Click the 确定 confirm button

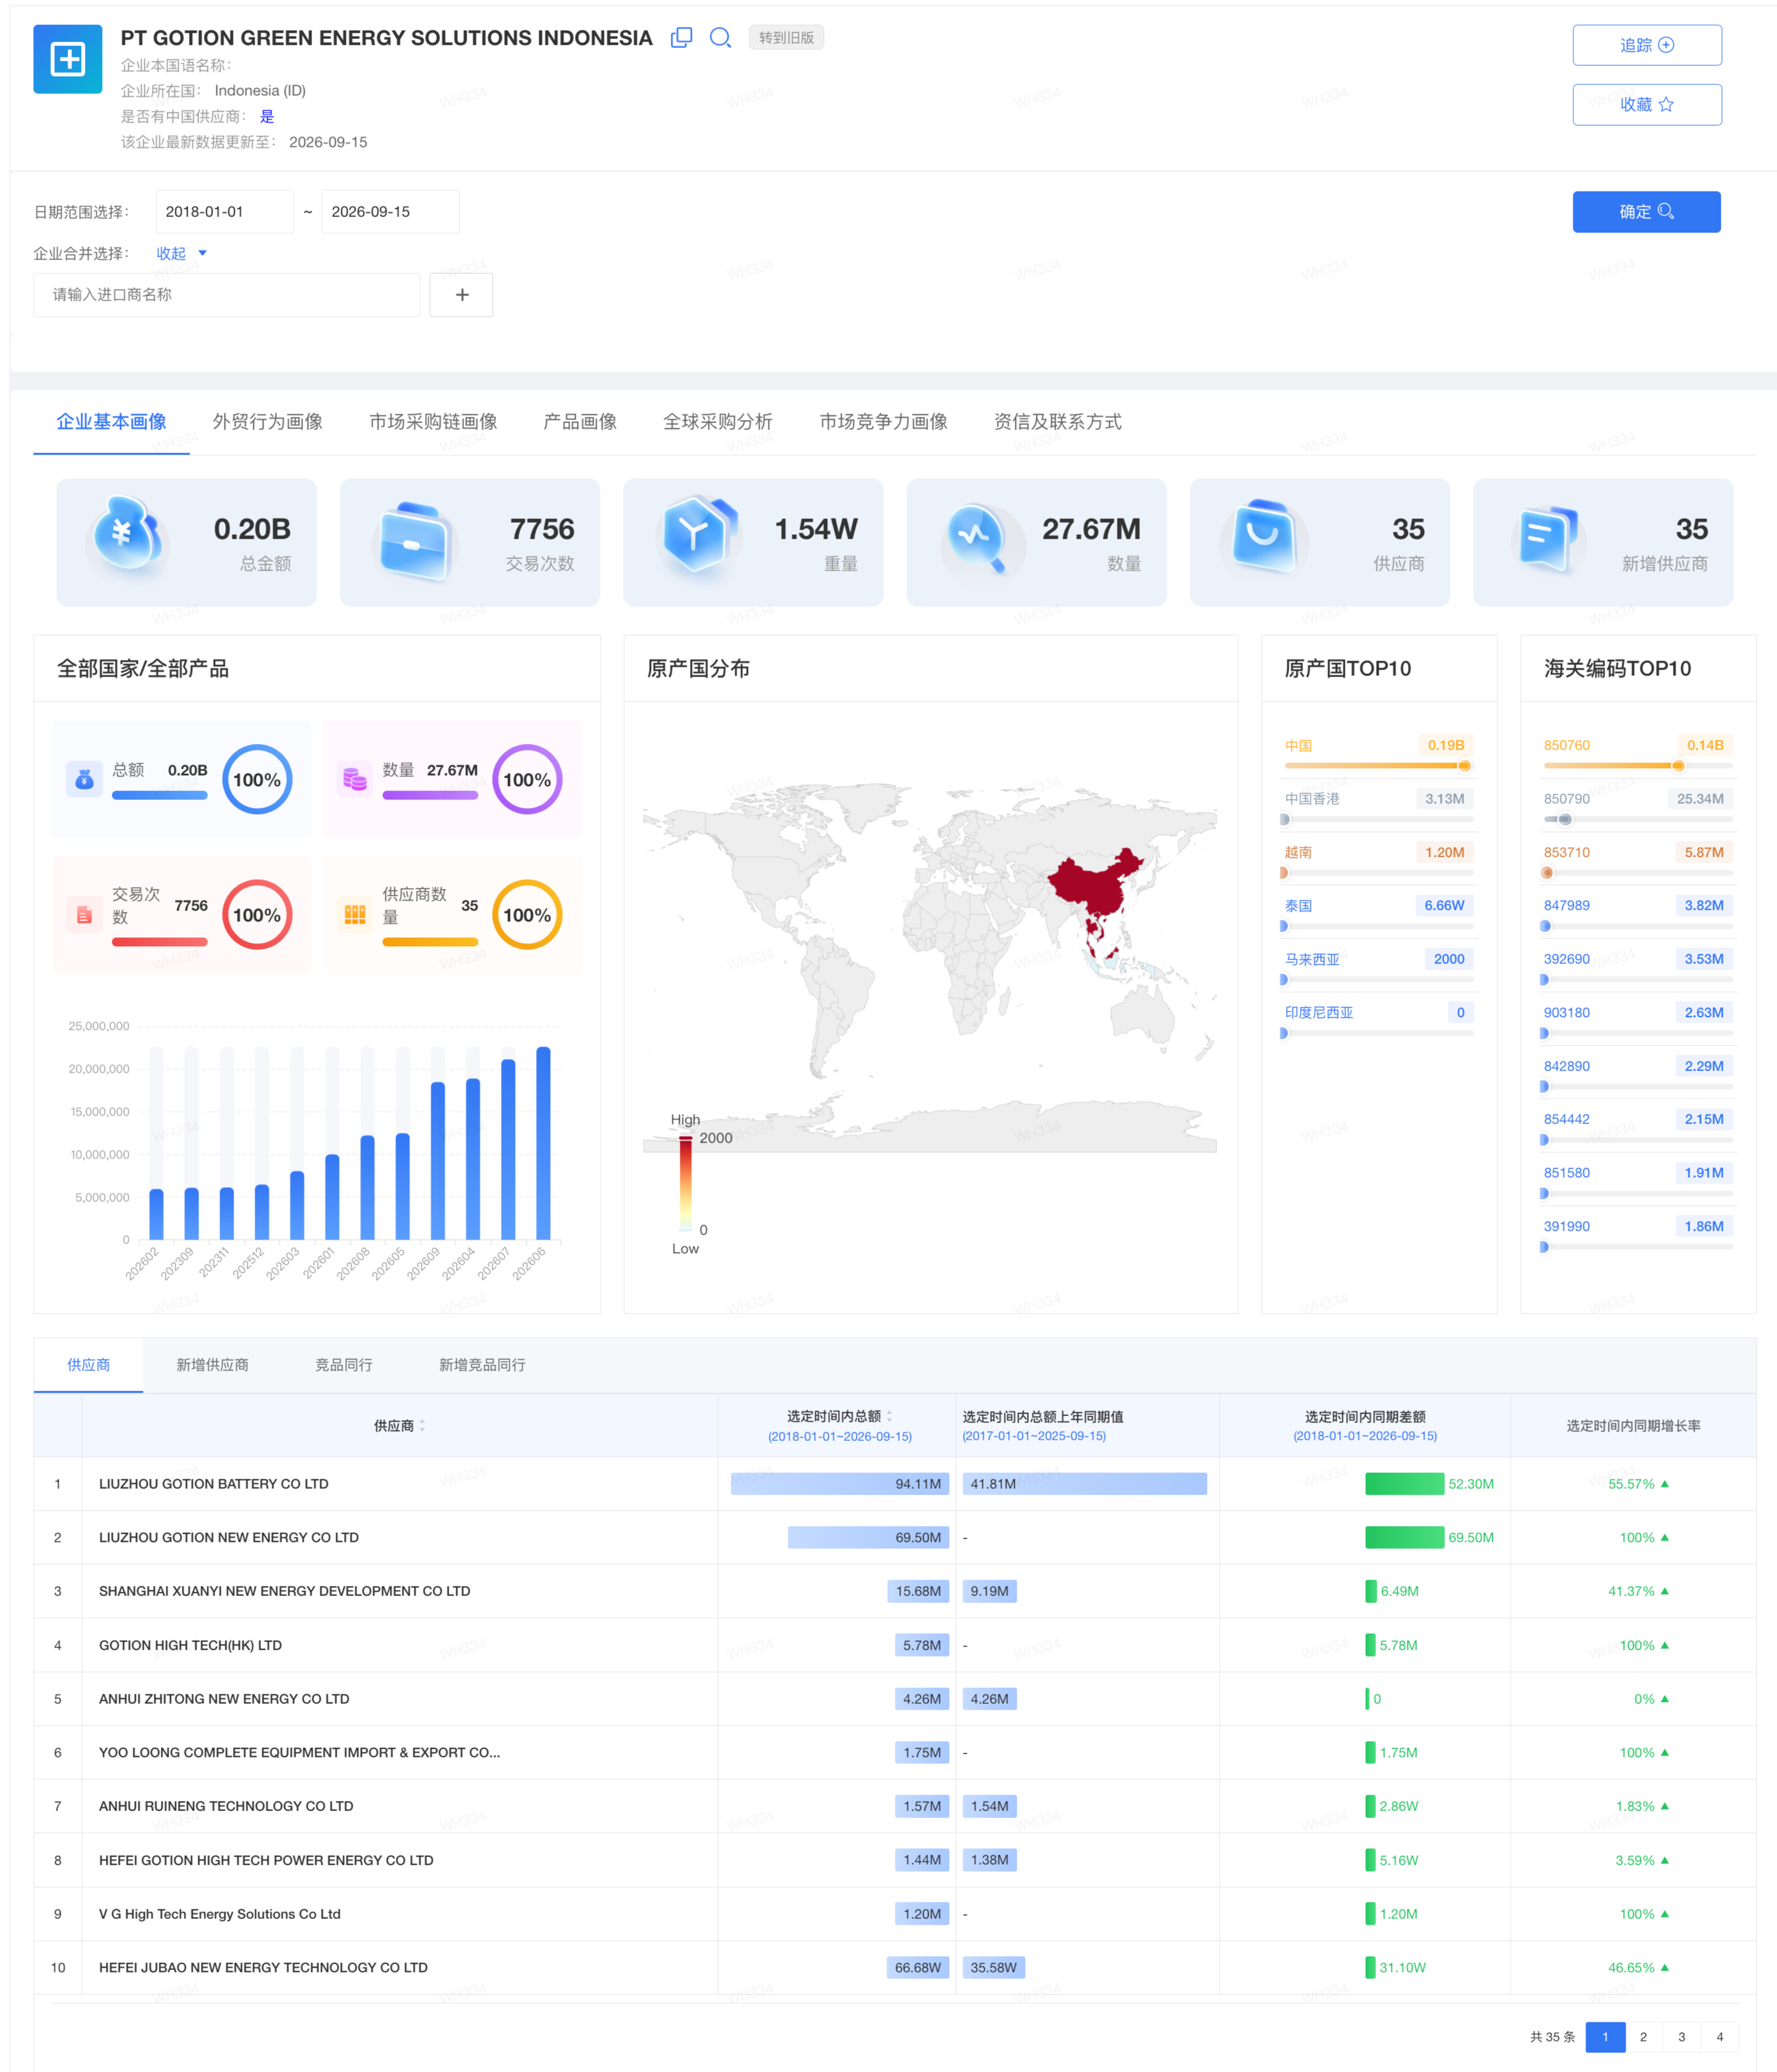click(1647, 212)
